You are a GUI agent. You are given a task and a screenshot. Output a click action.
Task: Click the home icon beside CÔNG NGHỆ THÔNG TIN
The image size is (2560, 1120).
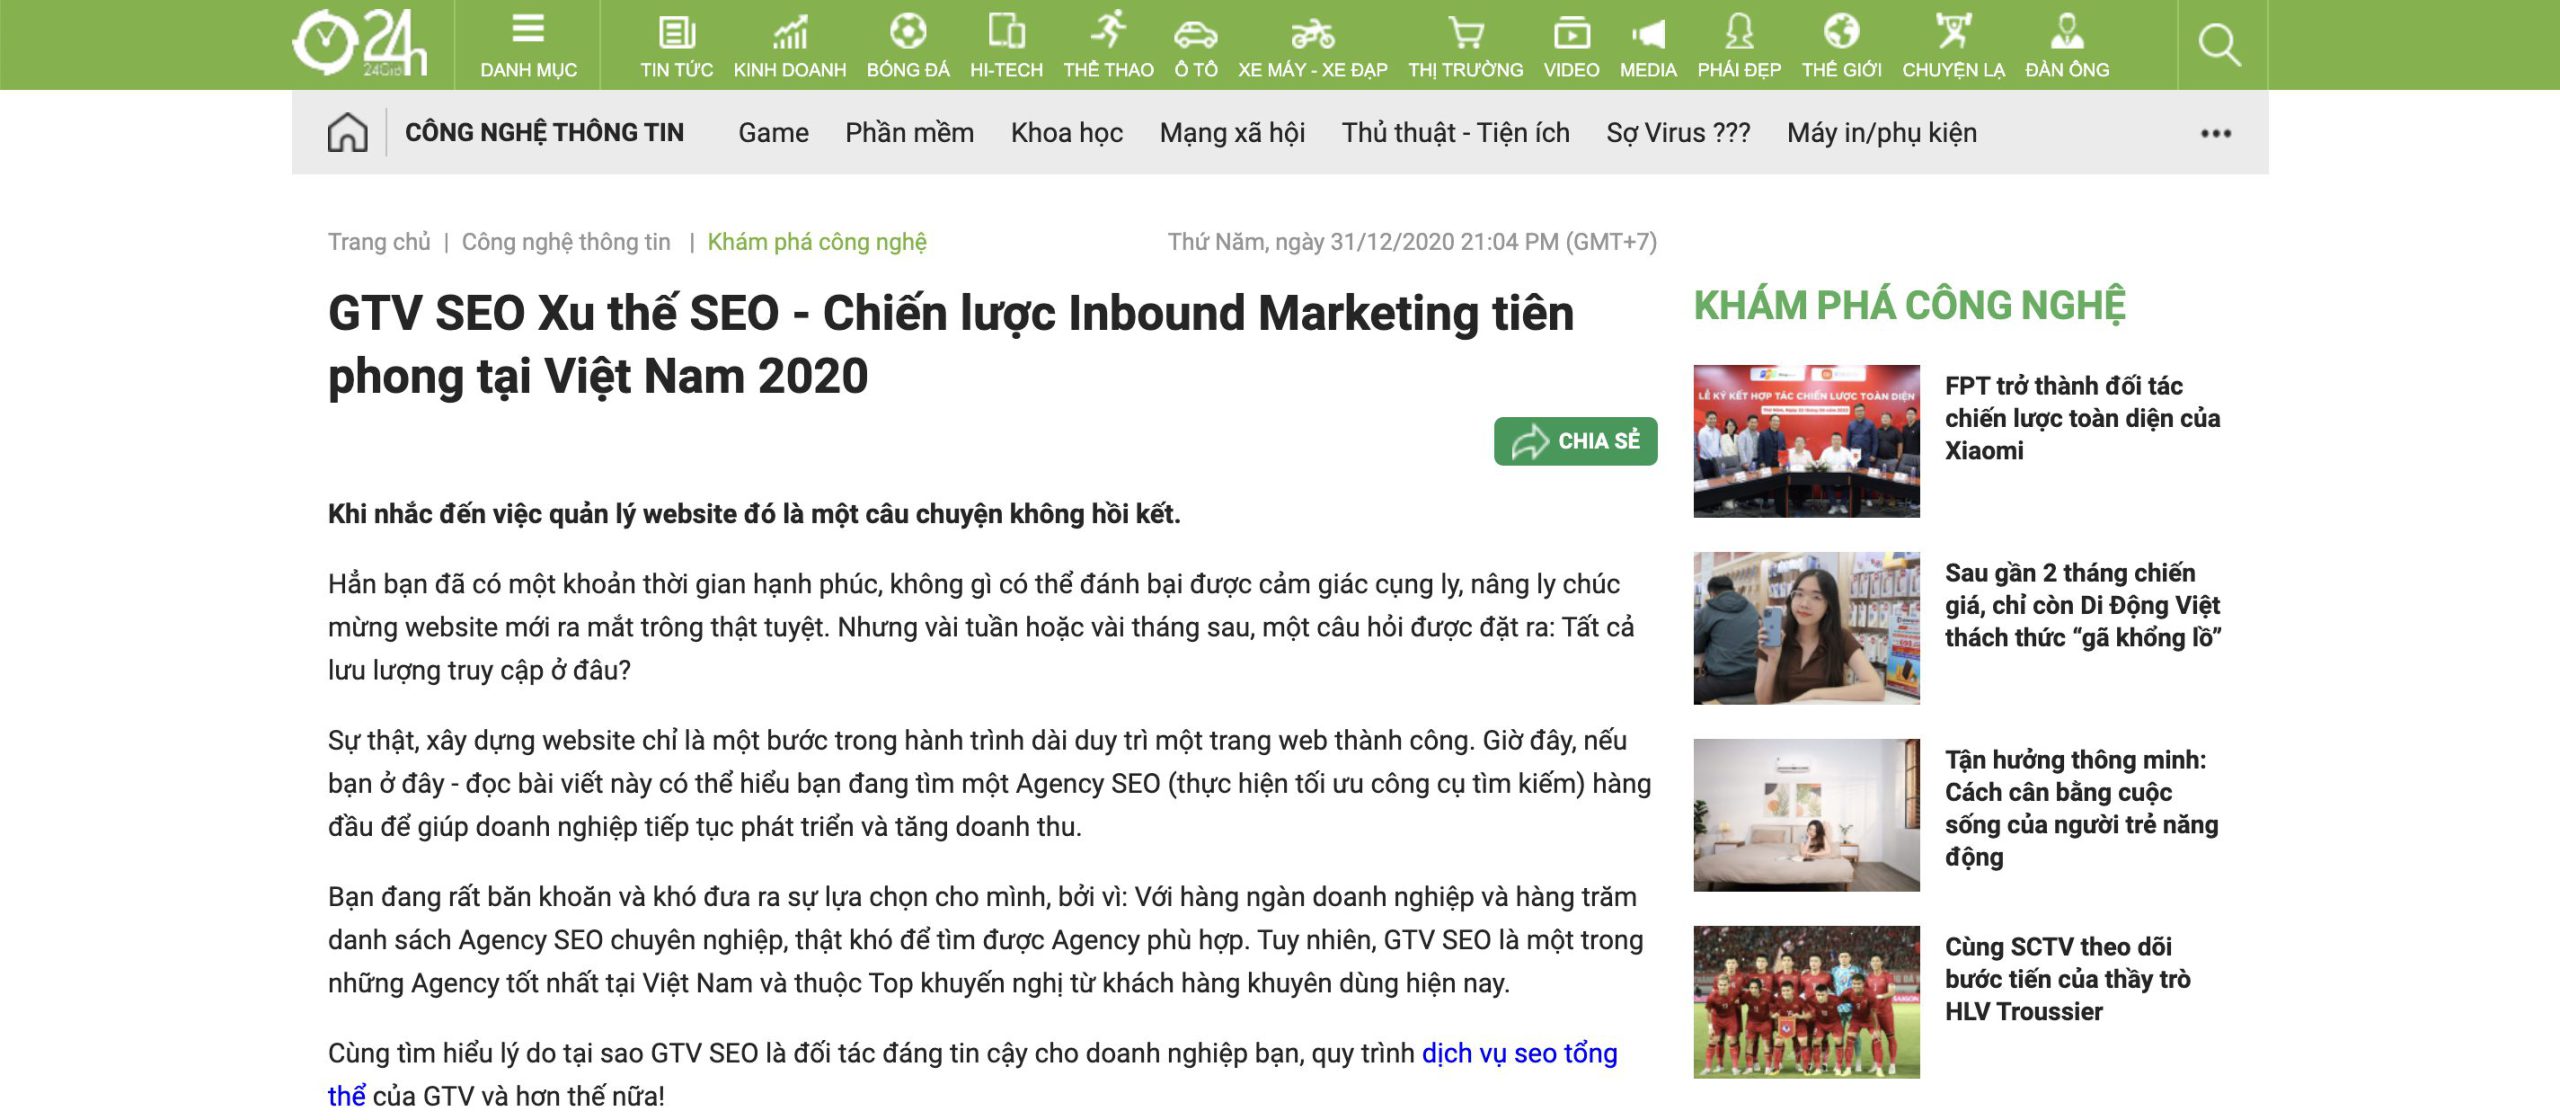coord(349,132)
